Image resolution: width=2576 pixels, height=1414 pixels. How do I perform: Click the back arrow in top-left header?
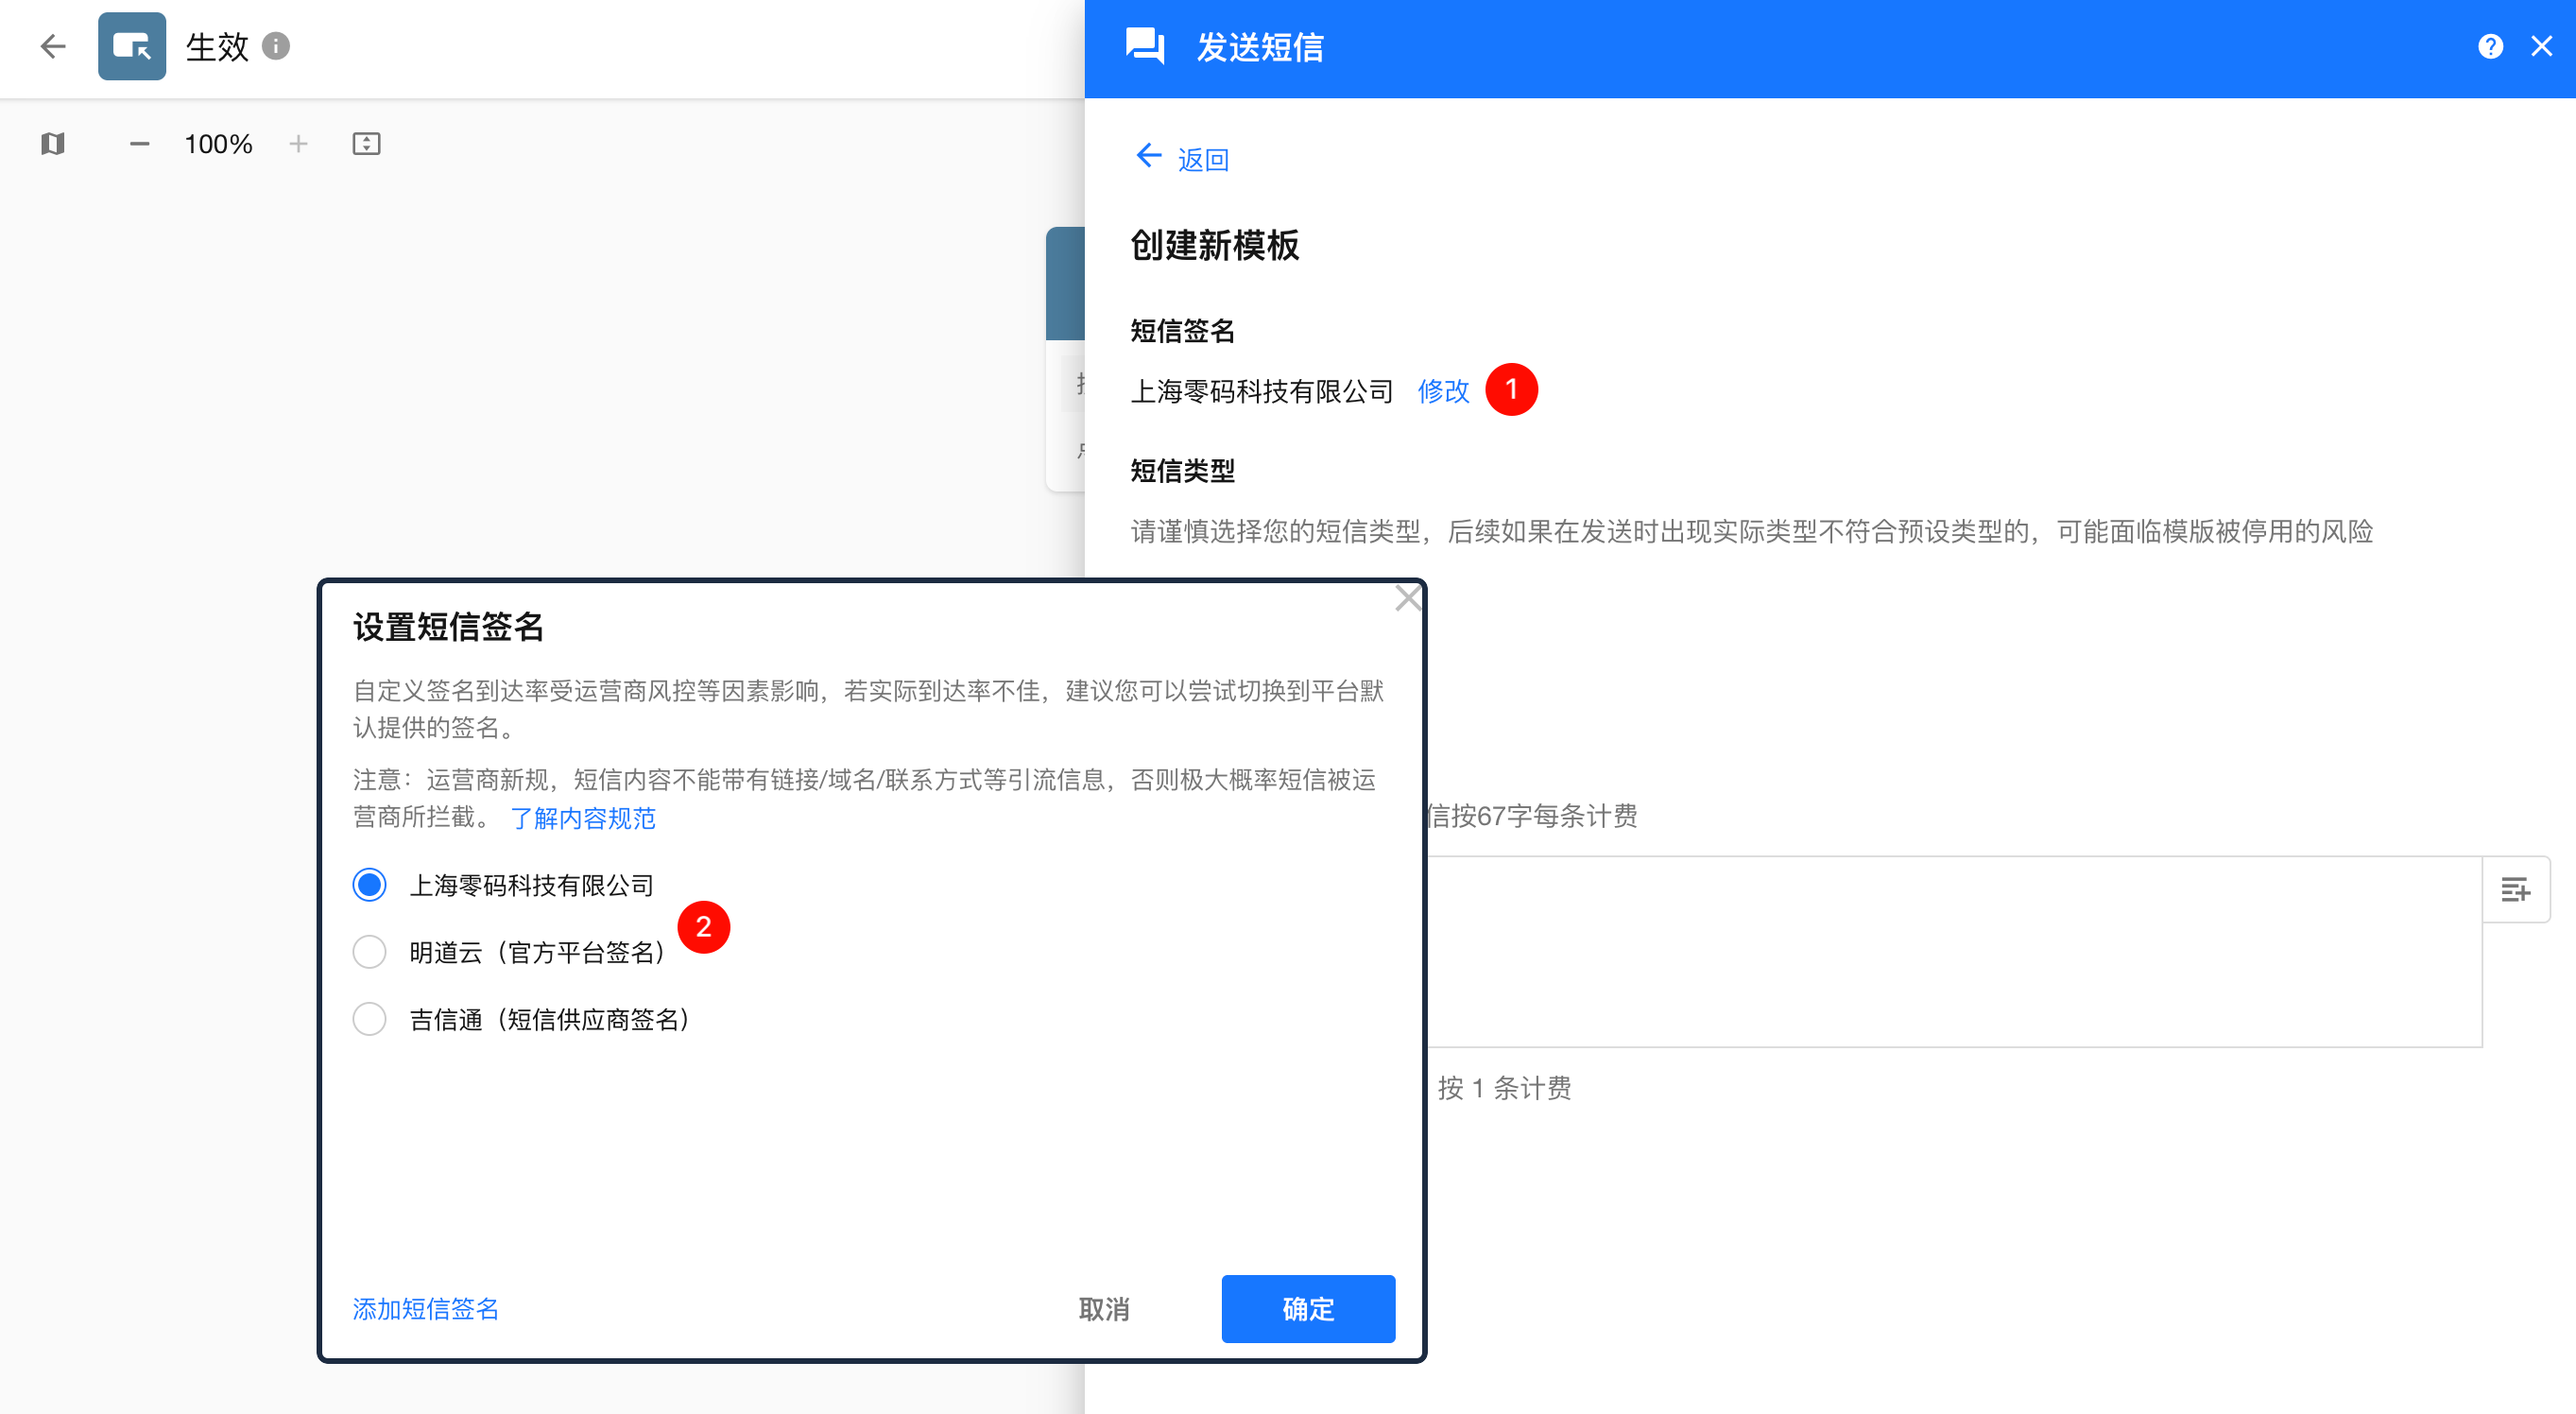click(x=52, y=46)
